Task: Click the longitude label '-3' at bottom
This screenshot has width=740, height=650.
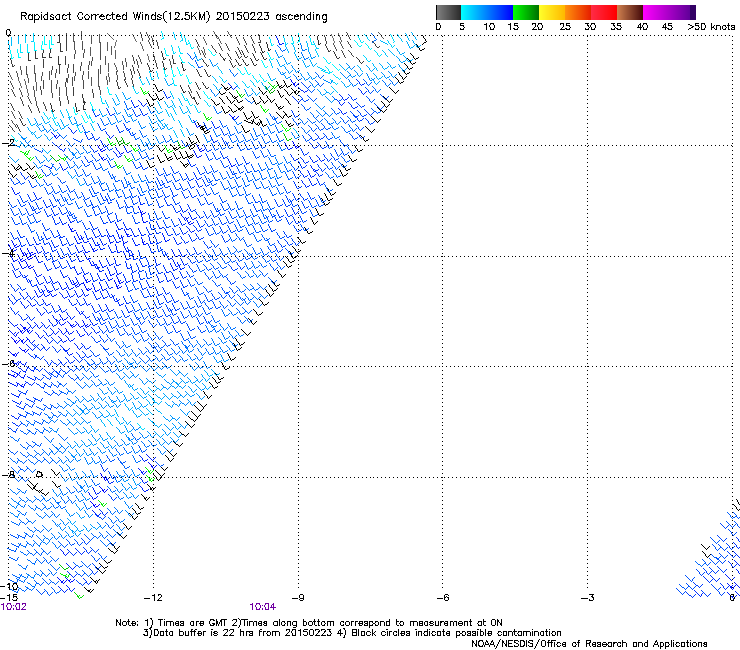Action: 588,598
